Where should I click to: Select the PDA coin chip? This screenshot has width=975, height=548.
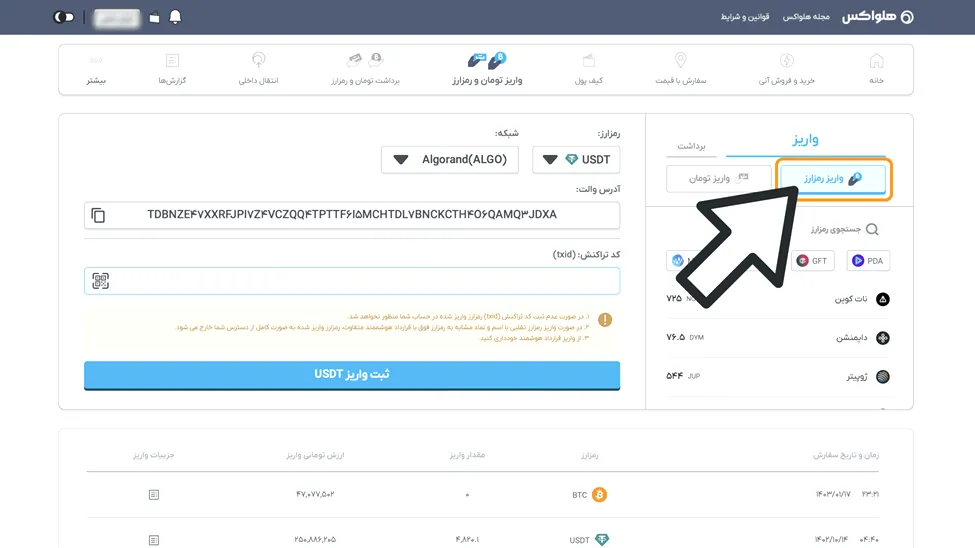868,261
